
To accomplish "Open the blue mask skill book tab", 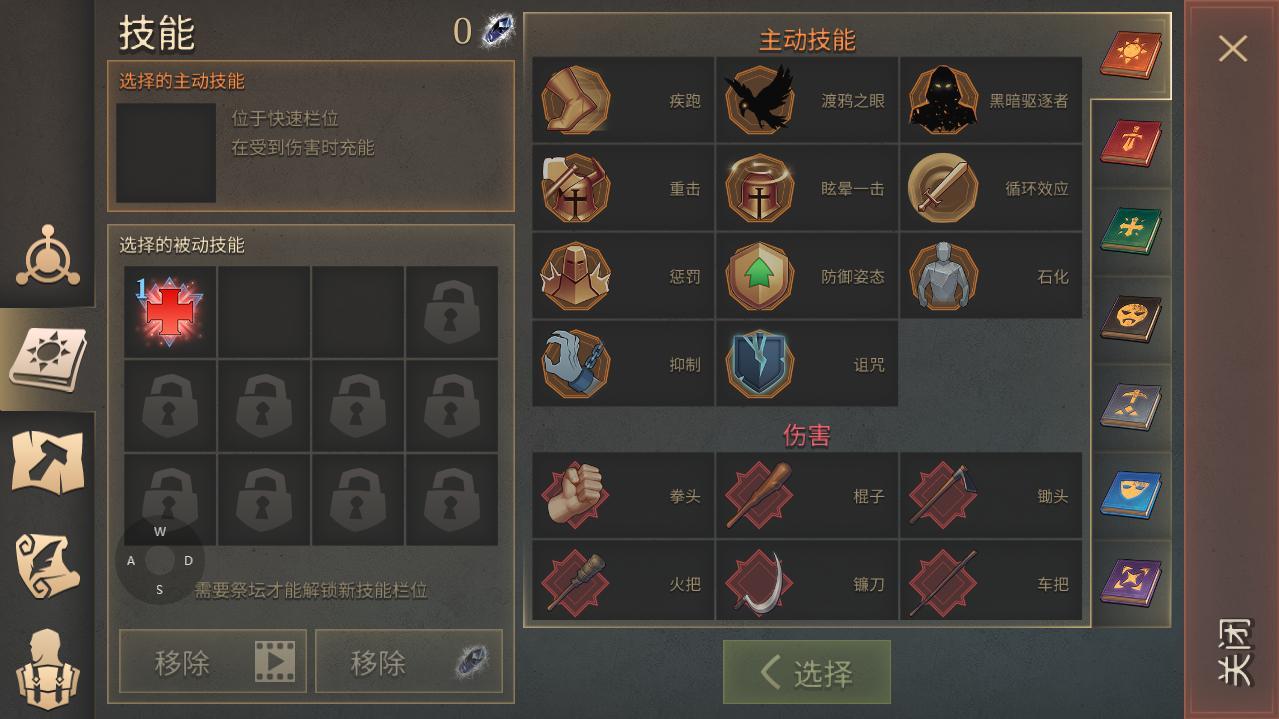I will (x=1131, y=495).
